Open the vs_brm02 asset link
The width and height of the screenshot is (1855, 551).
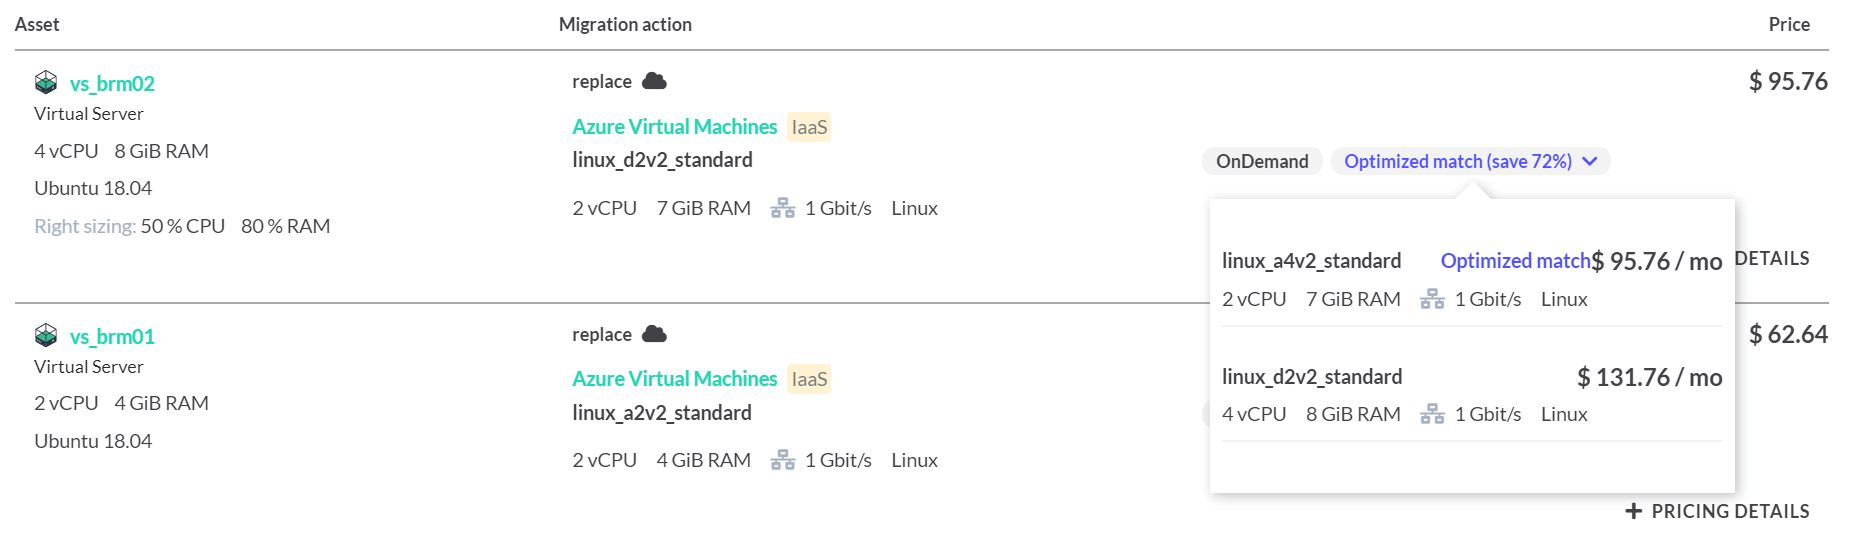pyautogui.click(x=112, y=83)
